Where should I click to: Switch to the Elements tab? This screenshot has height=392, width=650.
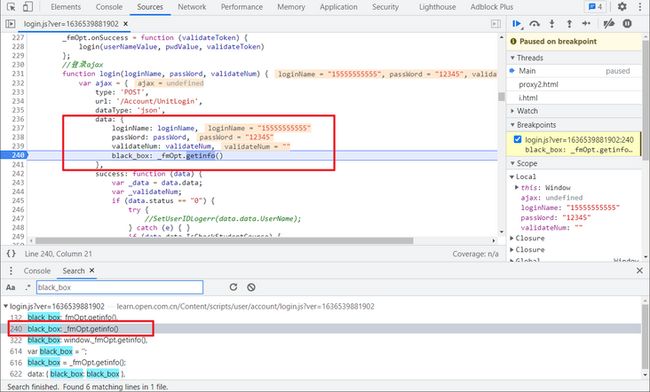click(65, 7)
